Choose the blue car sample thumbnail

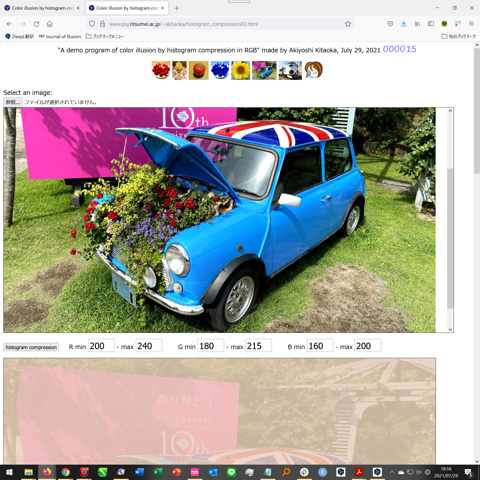[264, 70]
